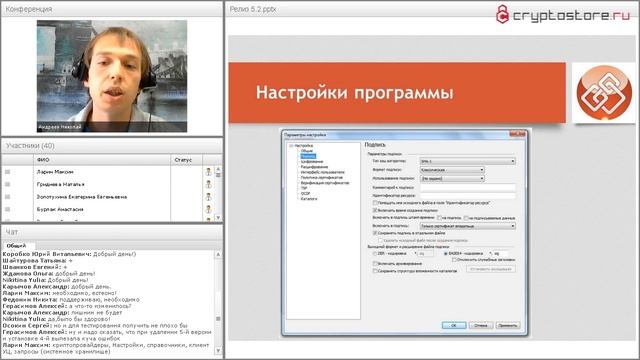The width and height of the screenshot is (640, 360).
Task: Click the chat panel scrollbar thumb
Action: (x=218, y=318)
